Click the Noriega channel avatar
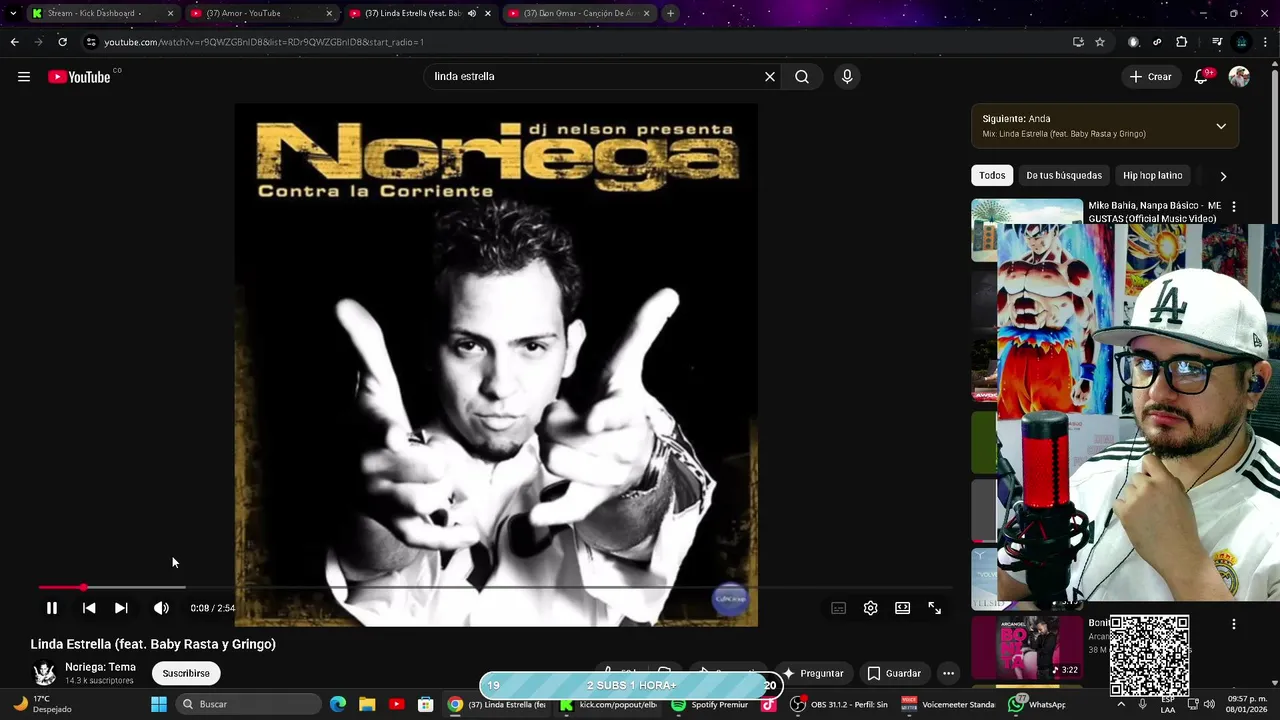This screenshot has width=1280, height=720. click(x=45, y=673)
